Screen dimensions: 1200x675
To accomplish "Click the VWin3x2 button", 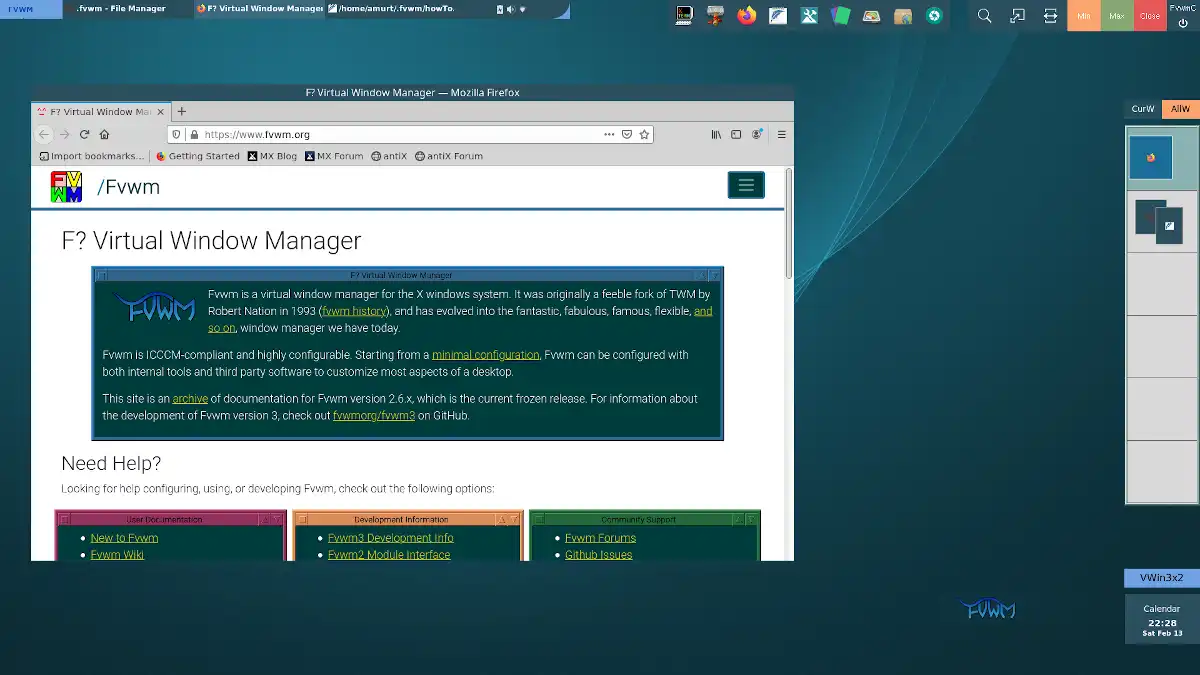I will tap(1161, 578).
